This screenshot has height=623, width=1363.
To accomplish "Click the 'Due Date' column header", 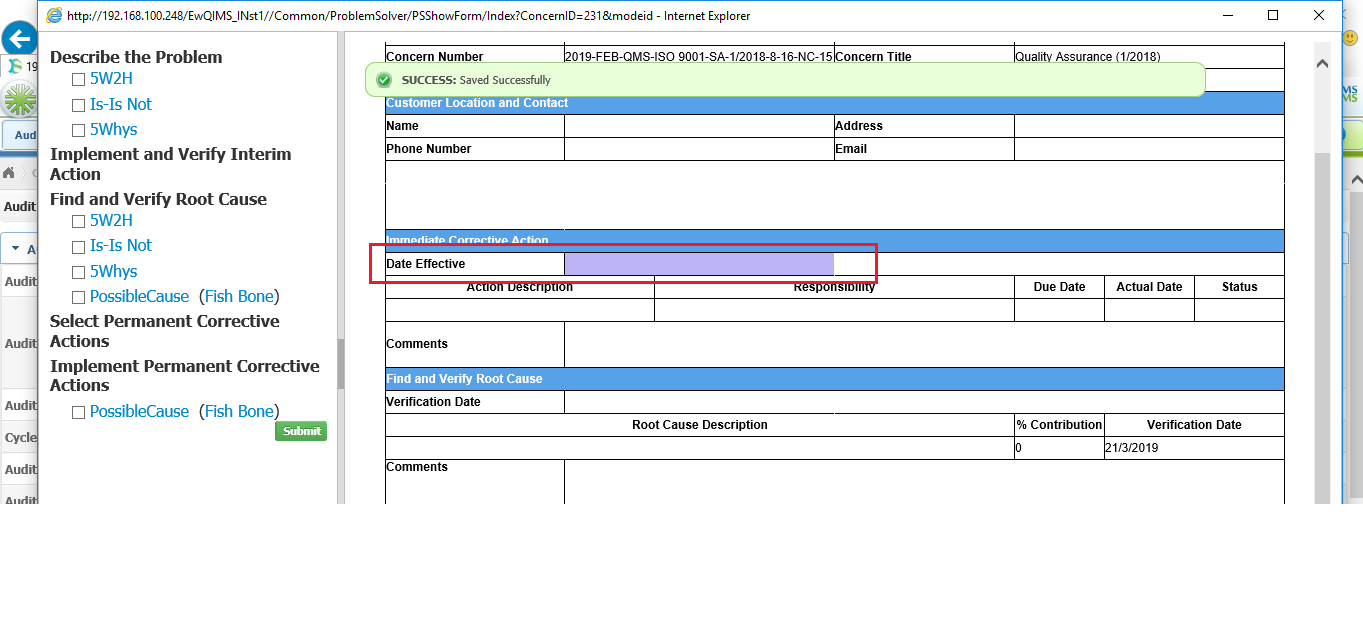I will 1059,287.
